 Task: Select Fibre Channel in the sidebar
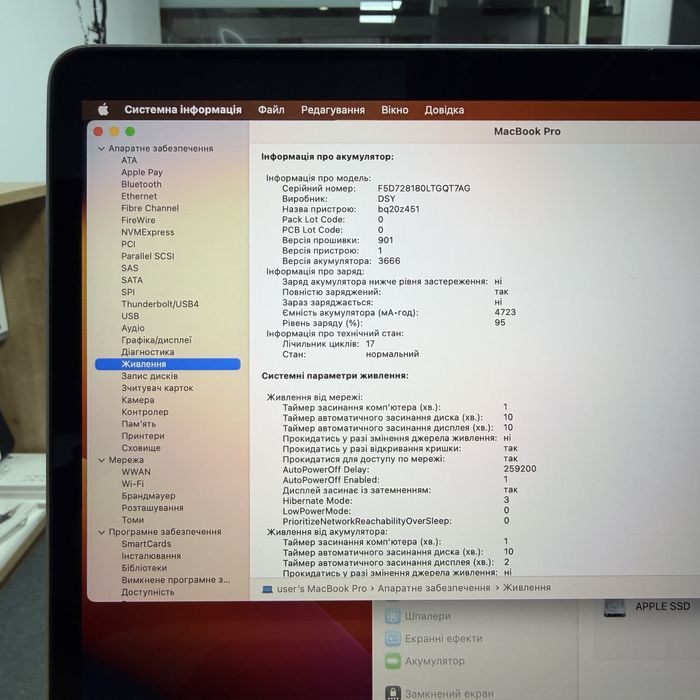(x=150, y=208)
